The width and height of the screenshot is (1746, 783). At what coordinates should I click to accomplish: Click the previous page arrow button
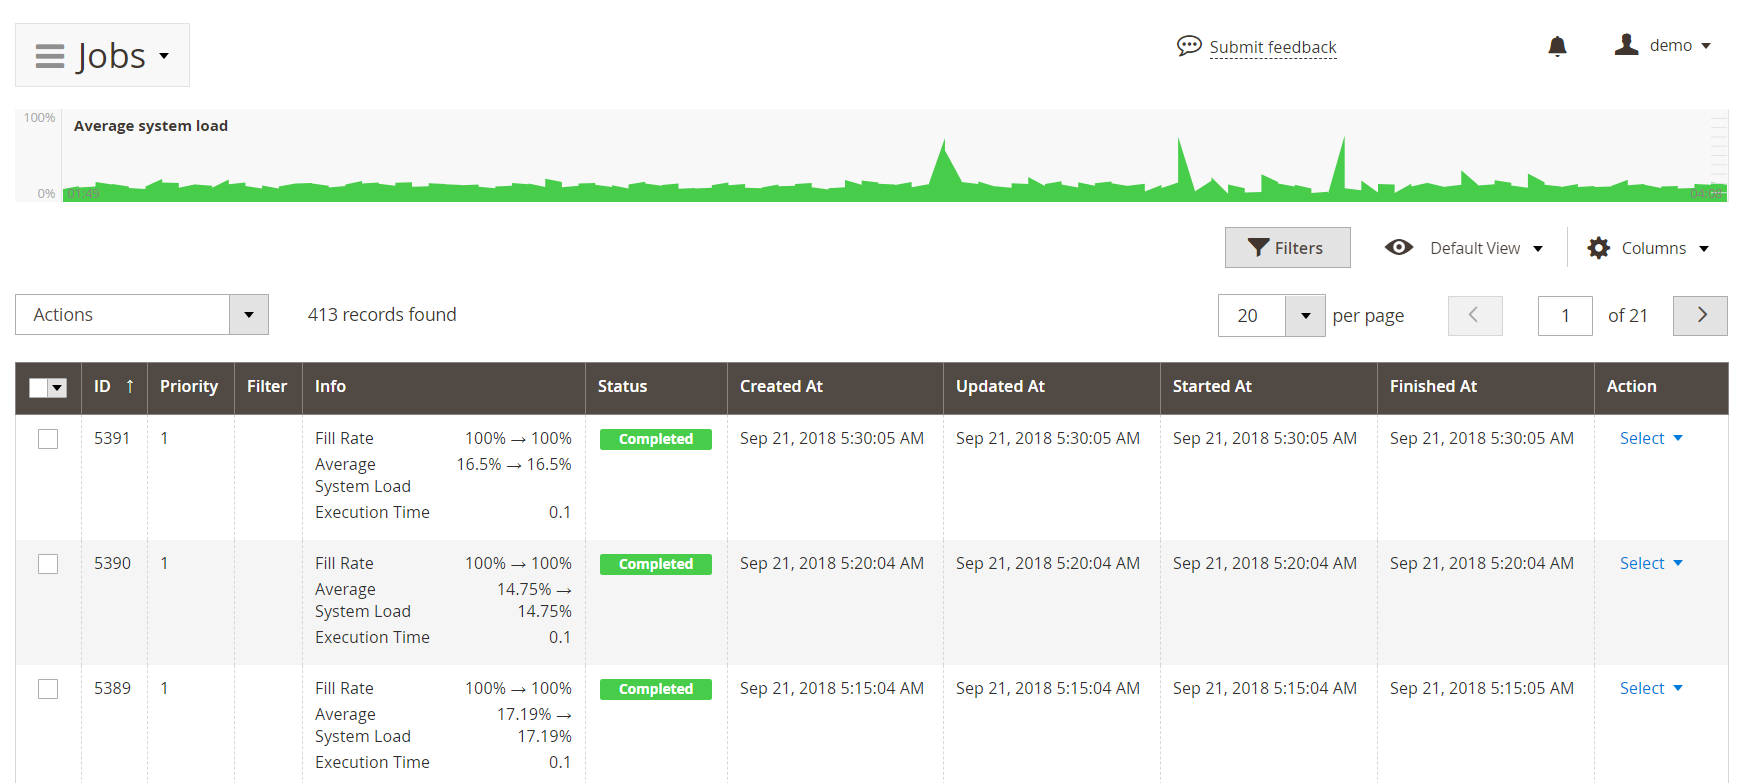point(1474,315)
